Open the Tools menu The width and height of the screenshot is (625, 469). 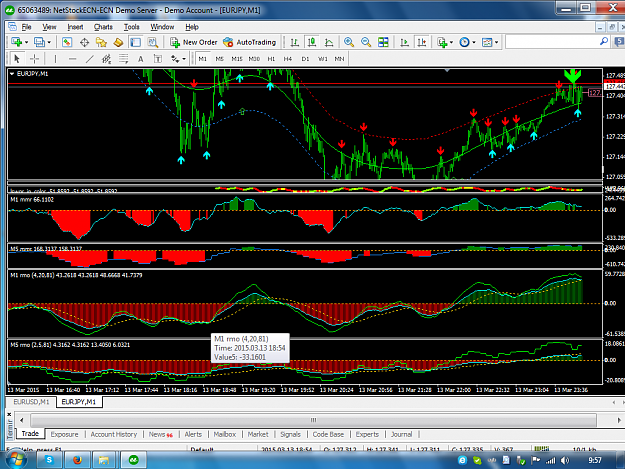tap(132, 27)
